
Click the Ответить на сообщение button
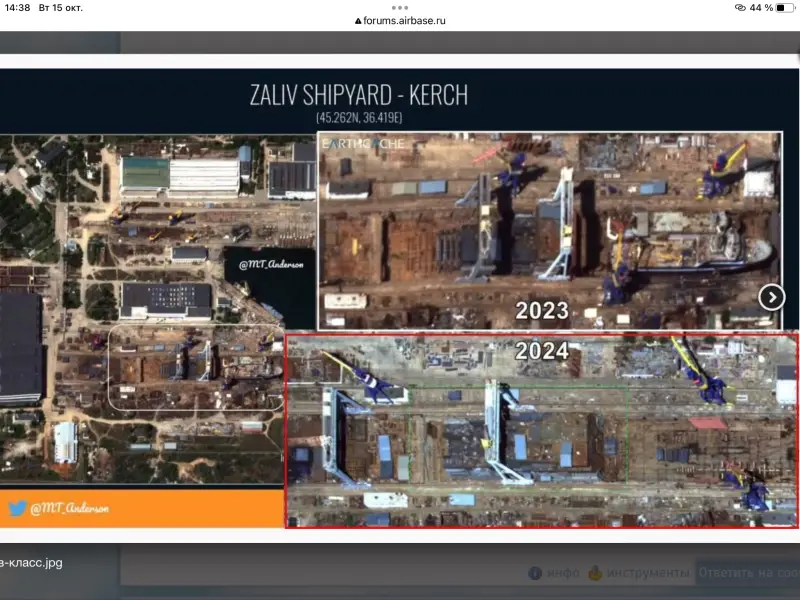click(747, 573)
